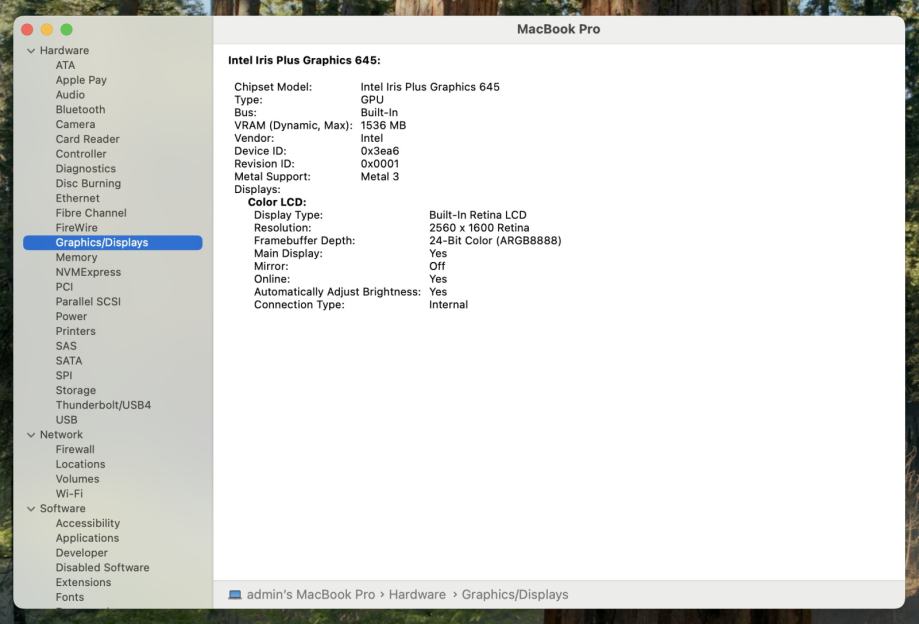The height and width of the screenshot is (624, 919).
Task: Collapse the Hardware section chevron
Action: (31, 51)
